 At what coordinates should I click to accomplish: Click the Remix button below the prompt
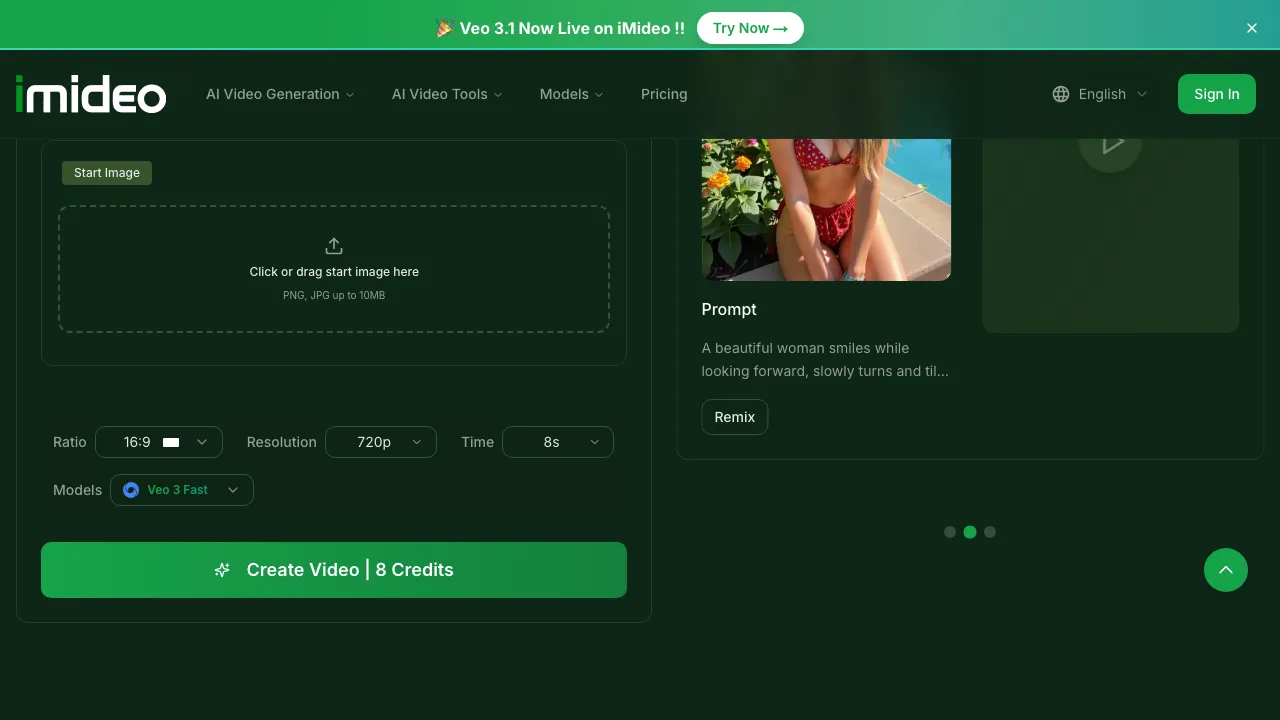click(734, 417)
